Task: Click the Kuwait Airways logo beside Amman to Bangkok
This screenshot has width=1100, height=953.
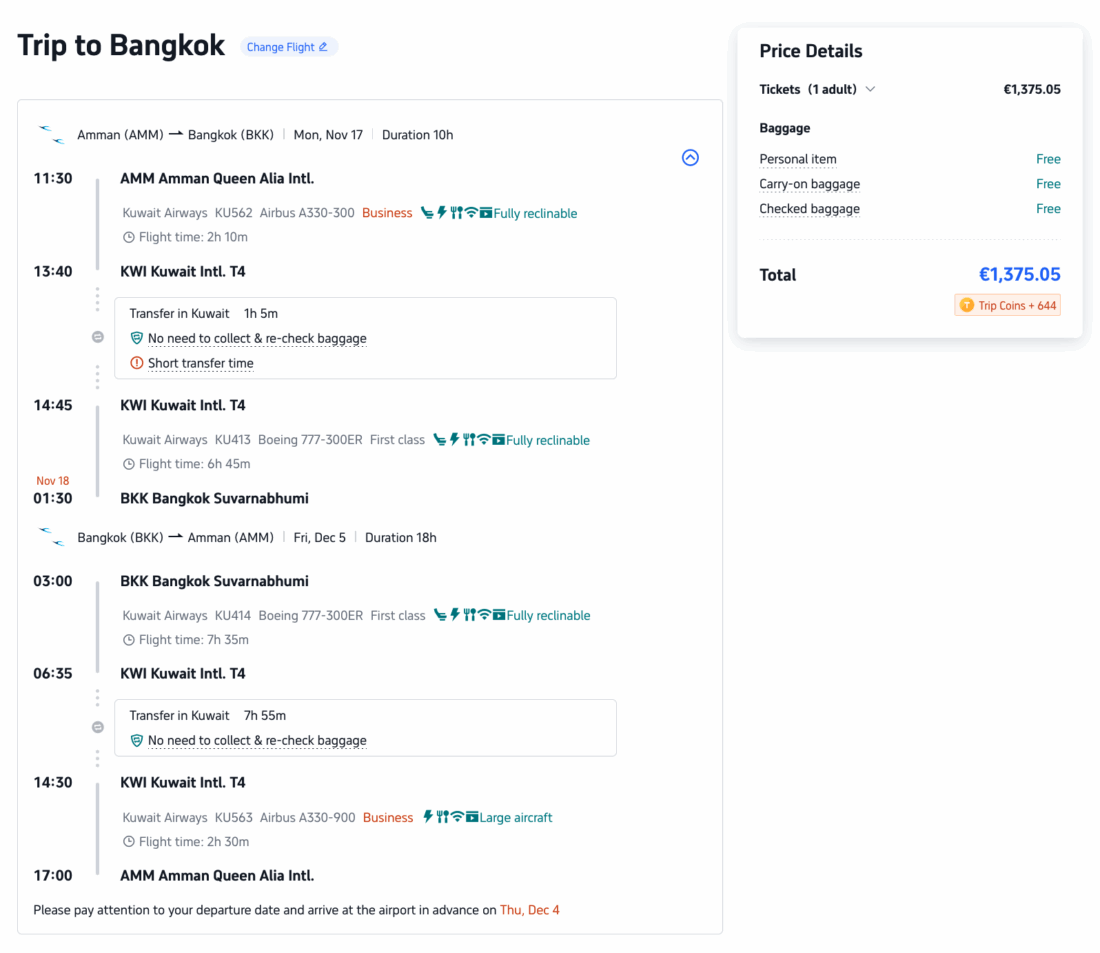Action: (51, 135)
